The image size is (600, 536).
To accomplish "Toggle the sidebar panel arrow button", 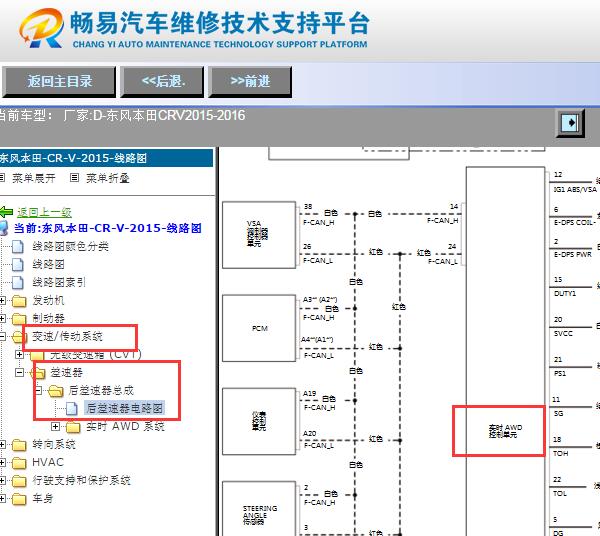I will pos(570,123).
